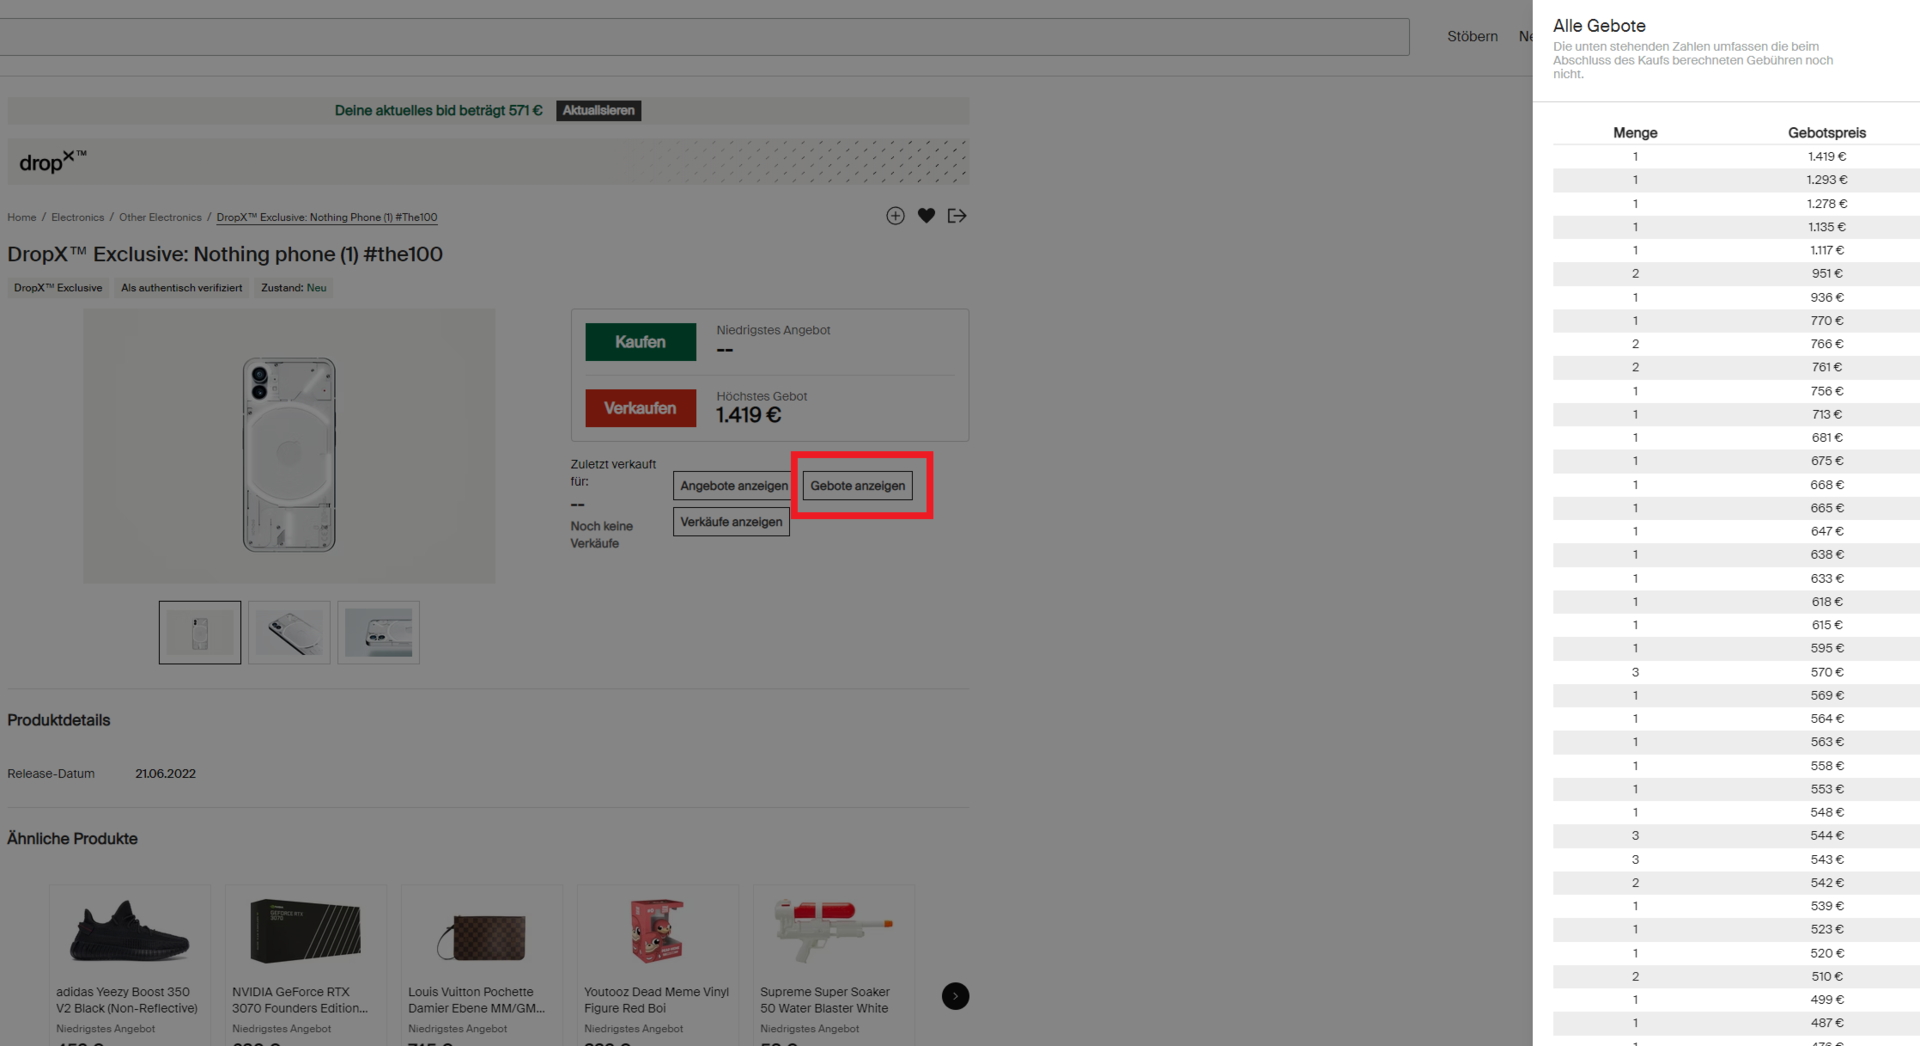Click the Menge column header
Image resolution: width=1920 pixels, height=1046 pixels.
(1635, 133)
